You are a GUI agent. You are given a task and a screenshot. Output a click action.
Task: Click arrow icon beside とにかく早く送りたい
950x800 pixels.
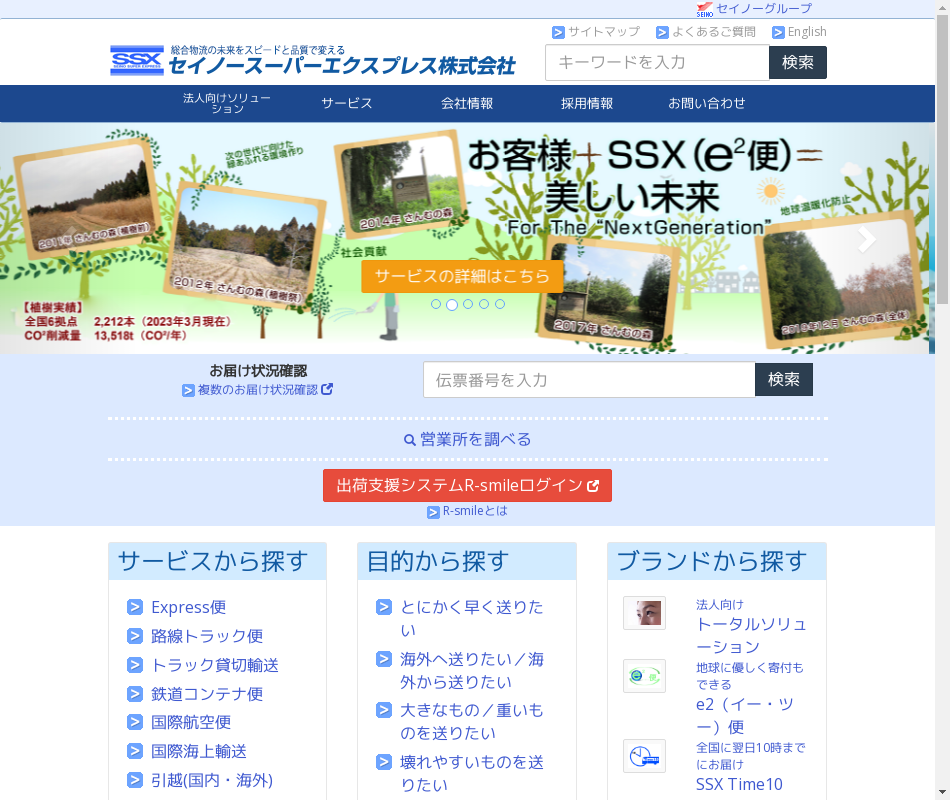[384, 607]
